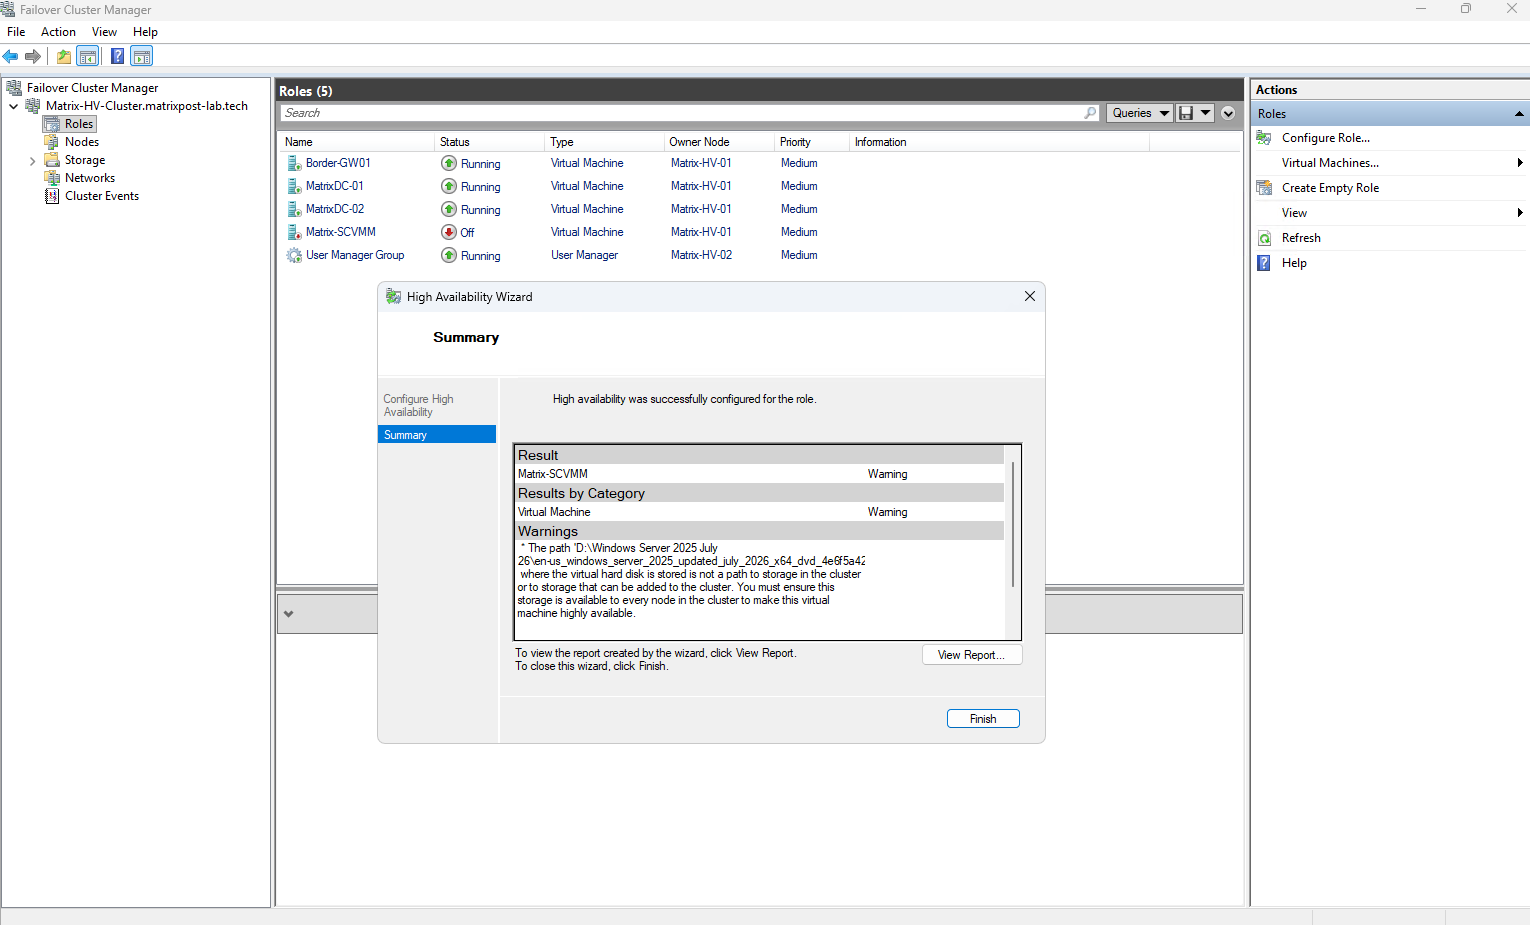This screenshot has width=1530, height=925.
Task: Click Matrix-HV-02 owner node cell
Action: (701, 255)
